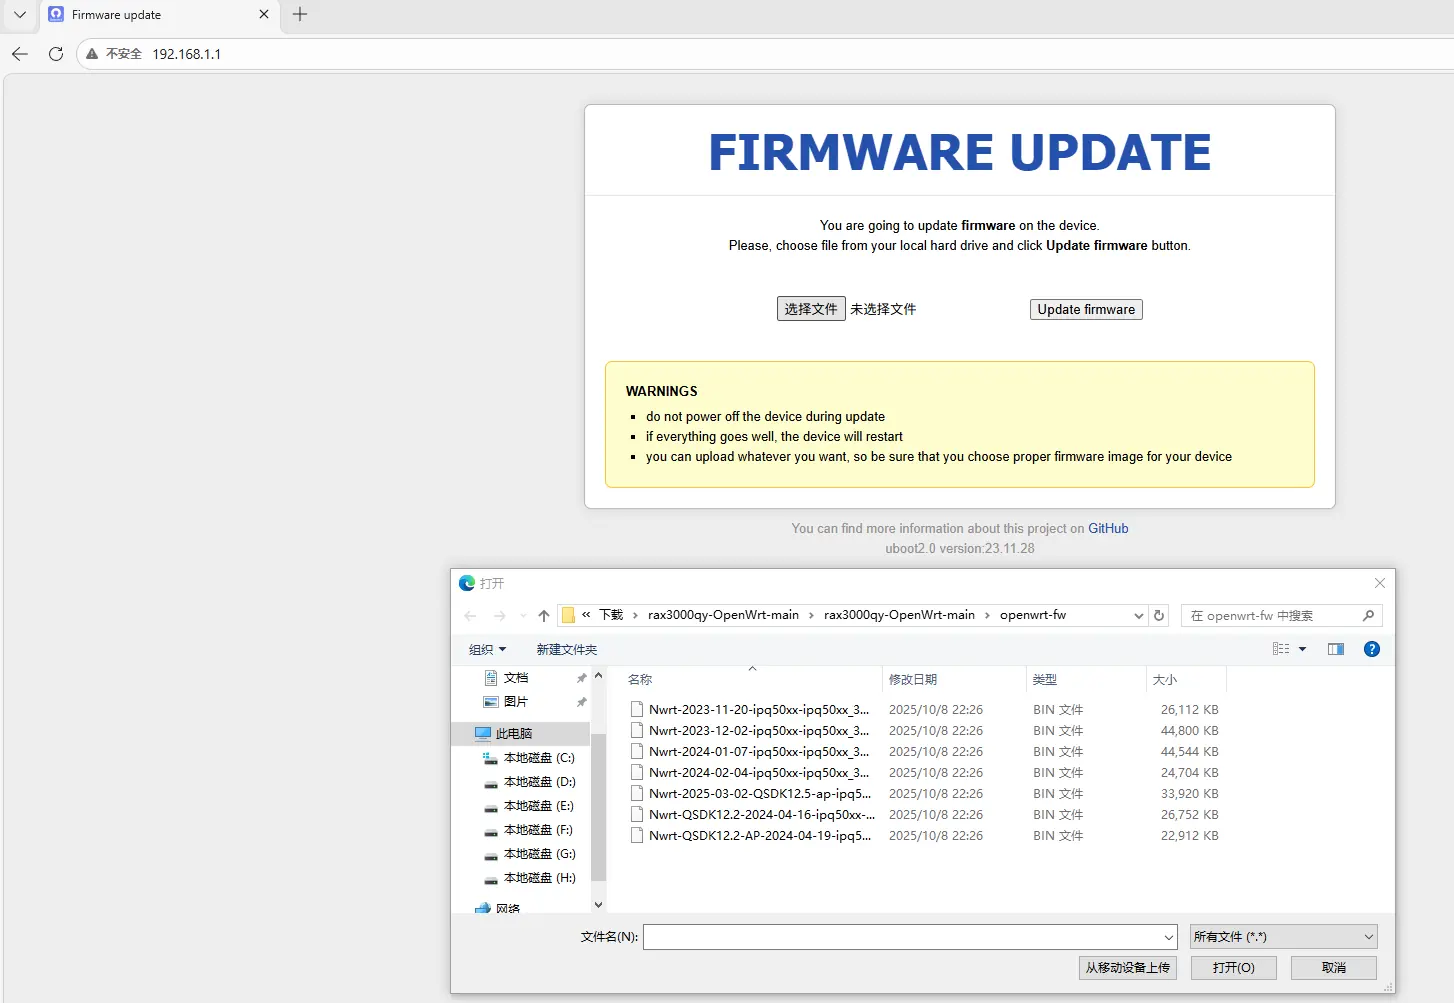
Task: Open a new browser tab
Action: pos(300,14)
